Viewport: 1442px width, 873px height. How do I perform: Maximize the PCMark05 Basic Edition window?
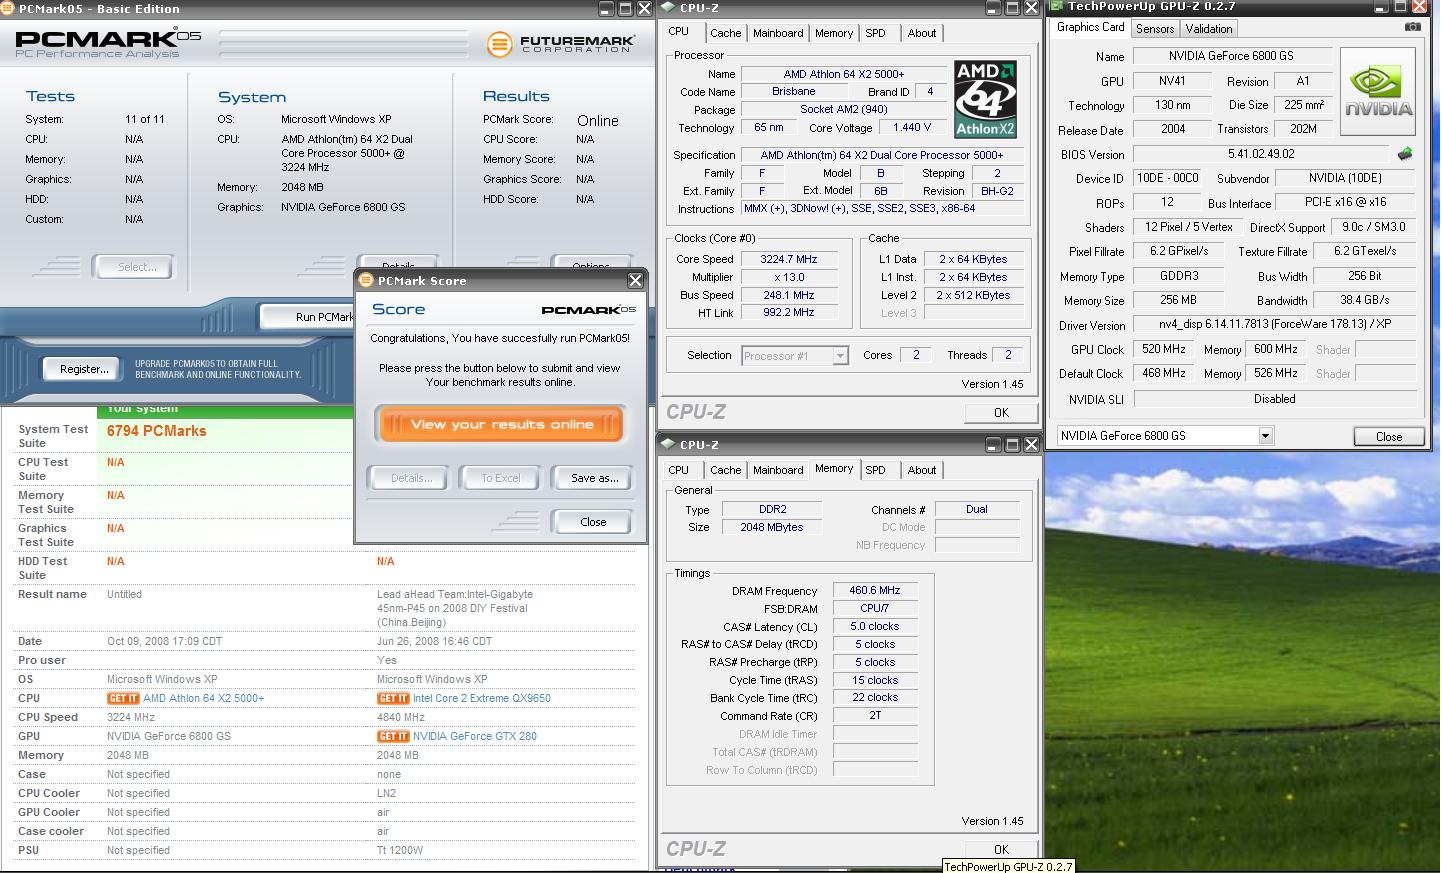[x=626, y=8]
